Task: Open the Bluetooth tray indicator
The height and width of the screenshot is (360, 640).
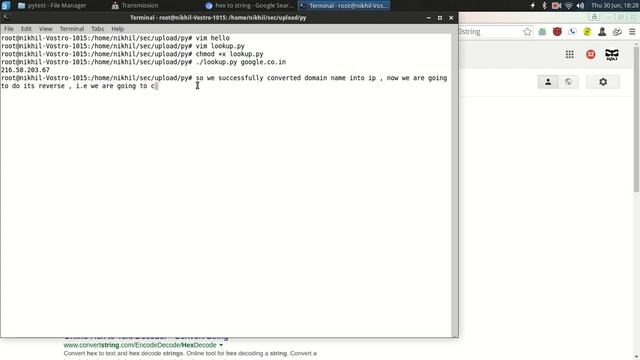Action: click(544, 5)
